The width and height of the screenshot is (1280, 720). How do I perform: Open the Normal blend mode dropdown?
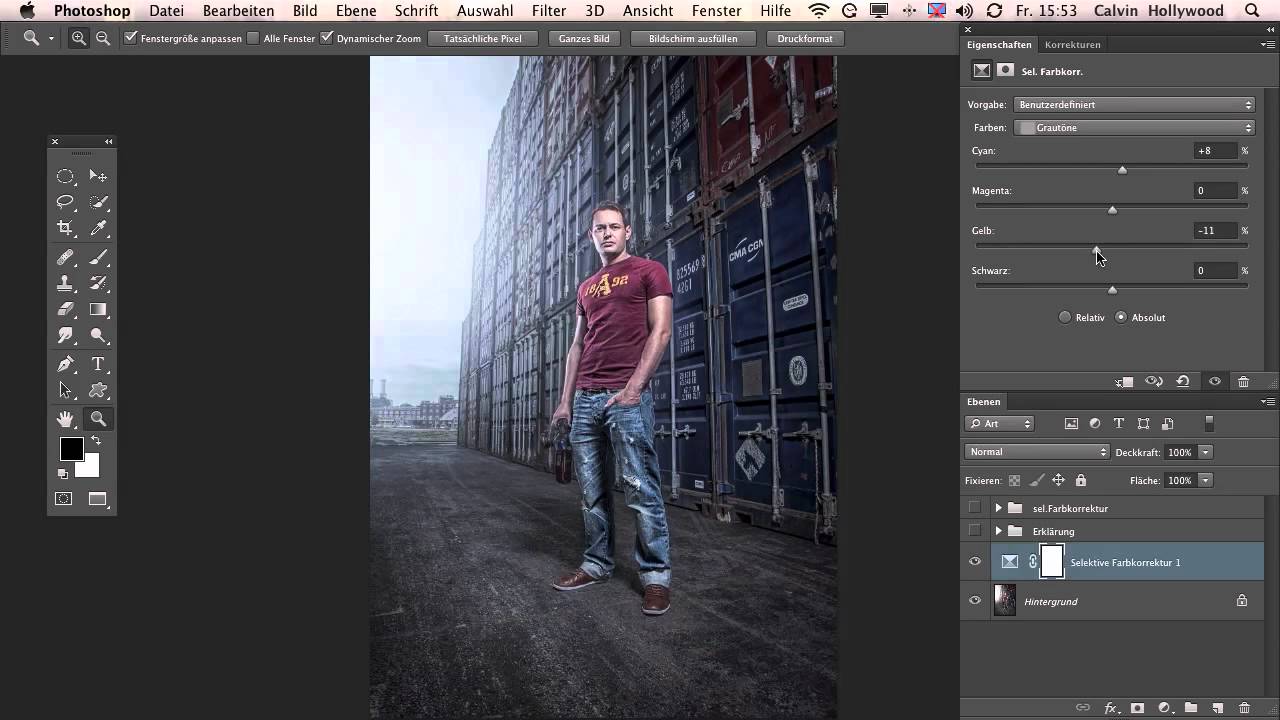[1037, 452]
